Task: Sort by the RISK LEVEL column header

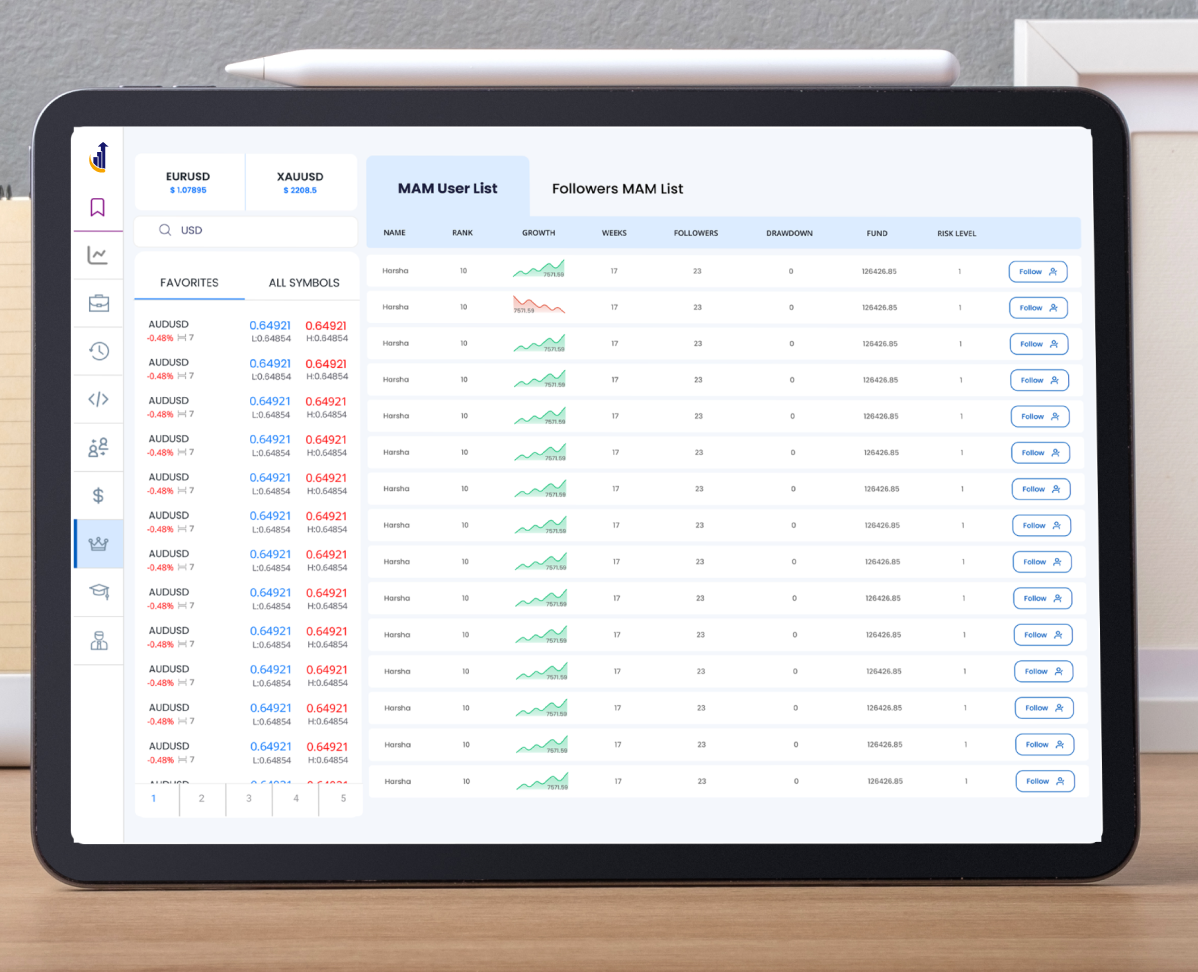Action: [x=957, y=234]
